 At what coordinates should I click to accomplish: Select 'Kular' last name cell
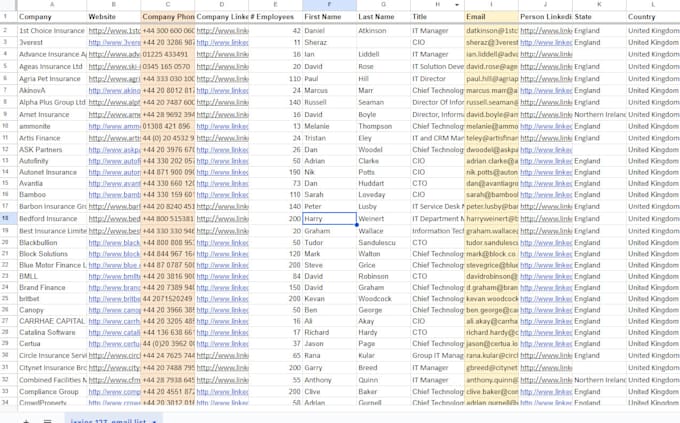(x=383, y=355)
